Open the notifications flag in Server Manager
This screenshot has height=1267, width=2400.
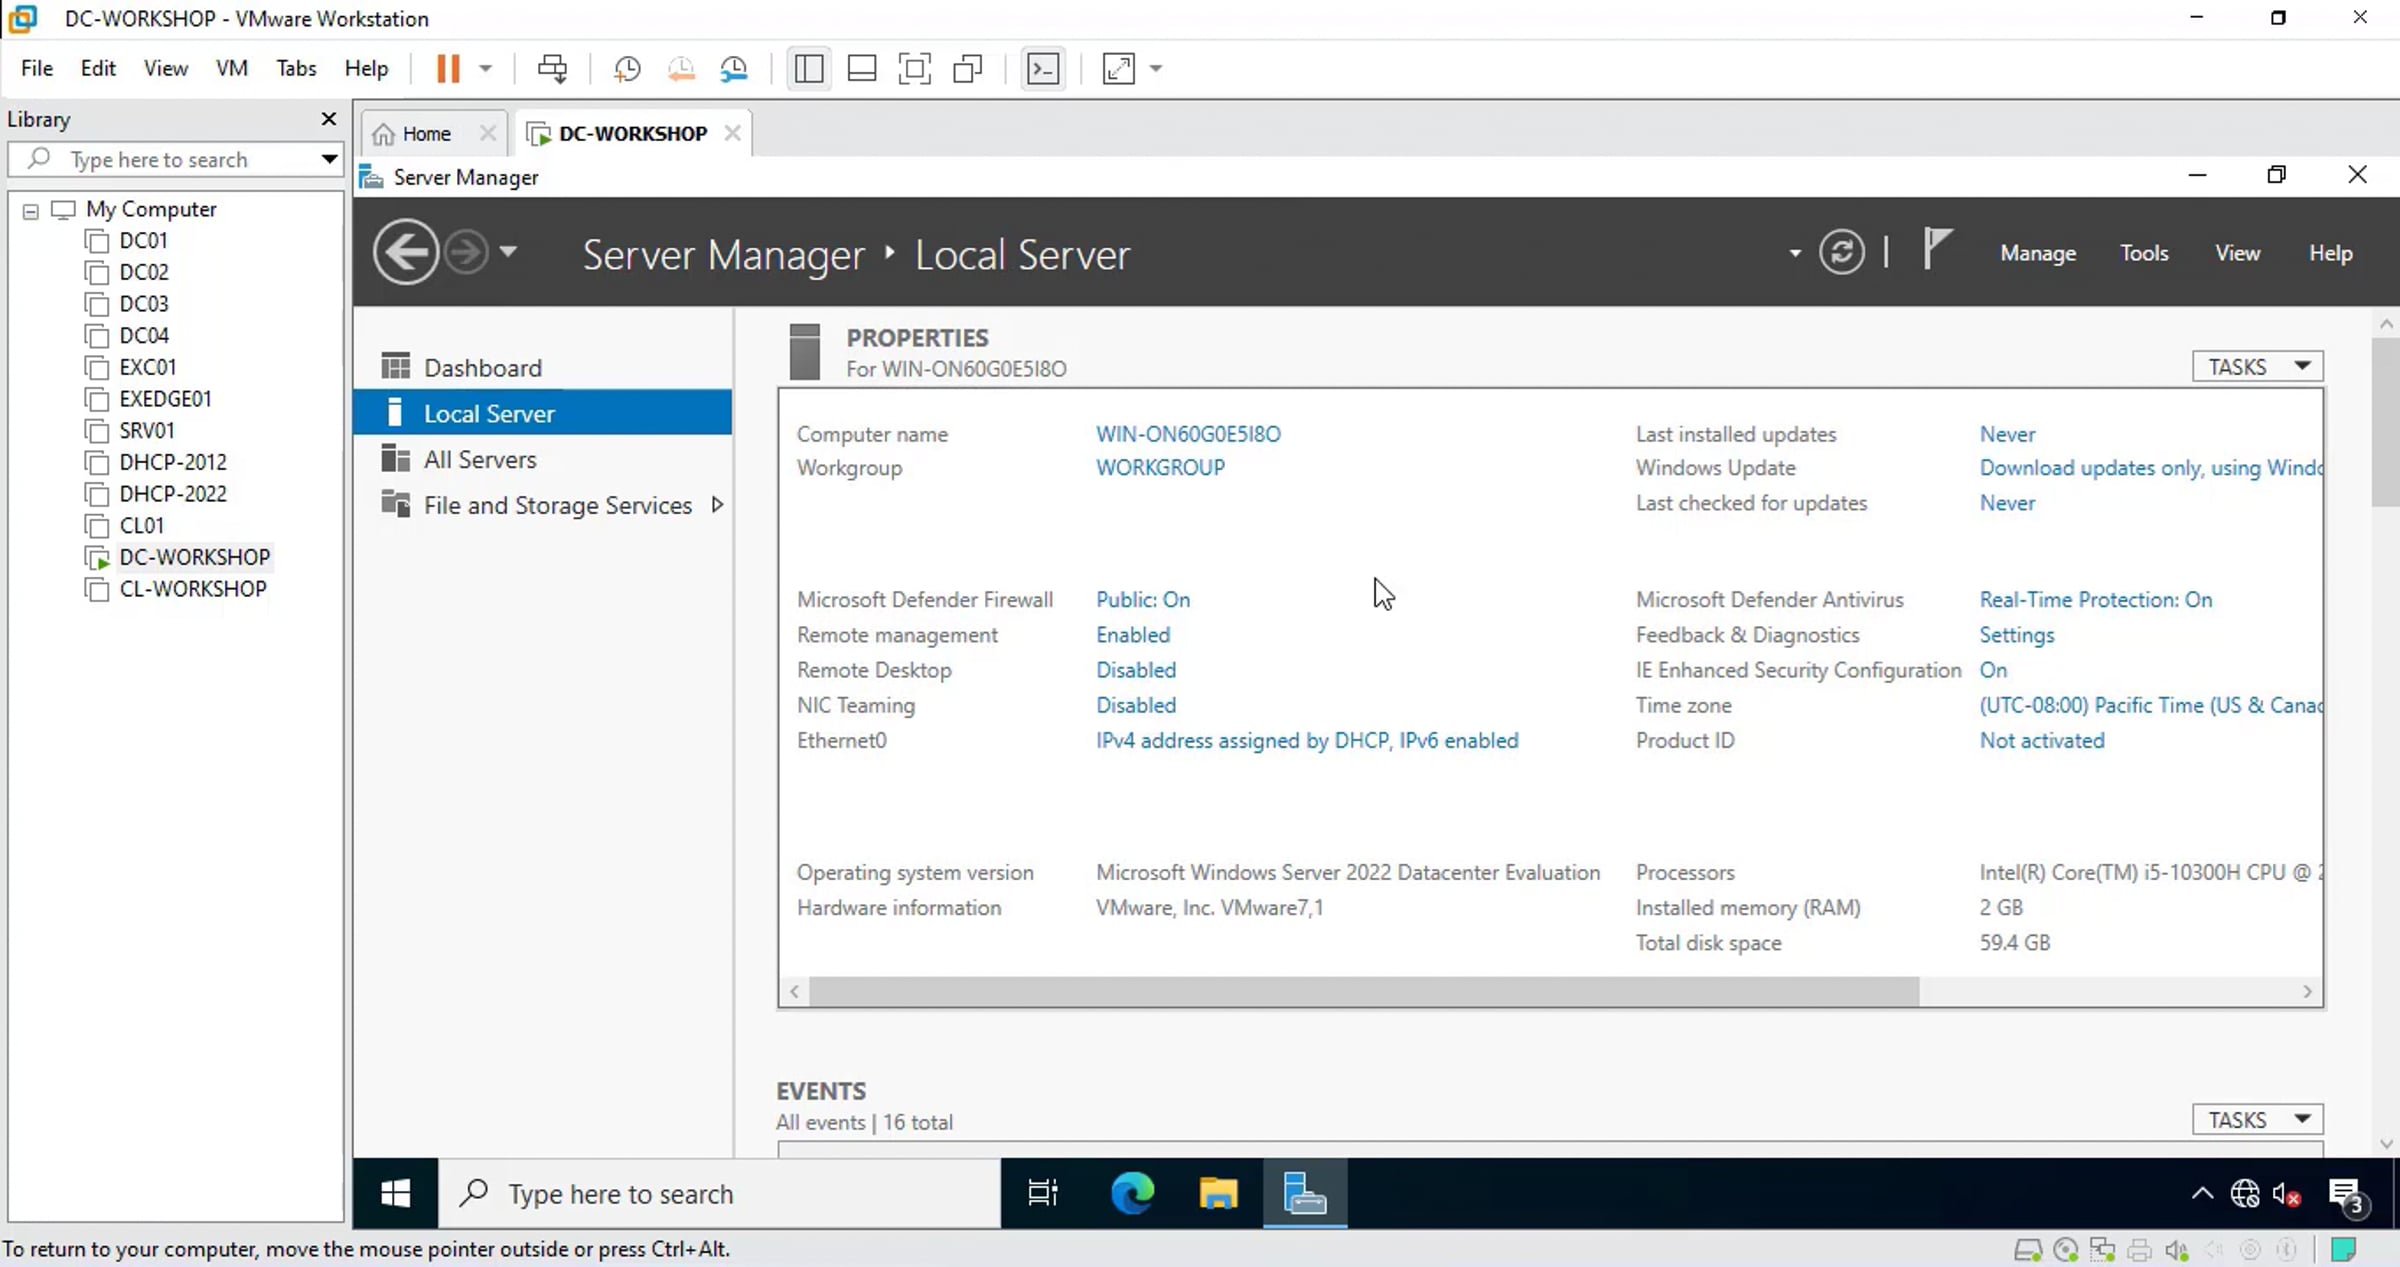click(x=1936, y=249)
